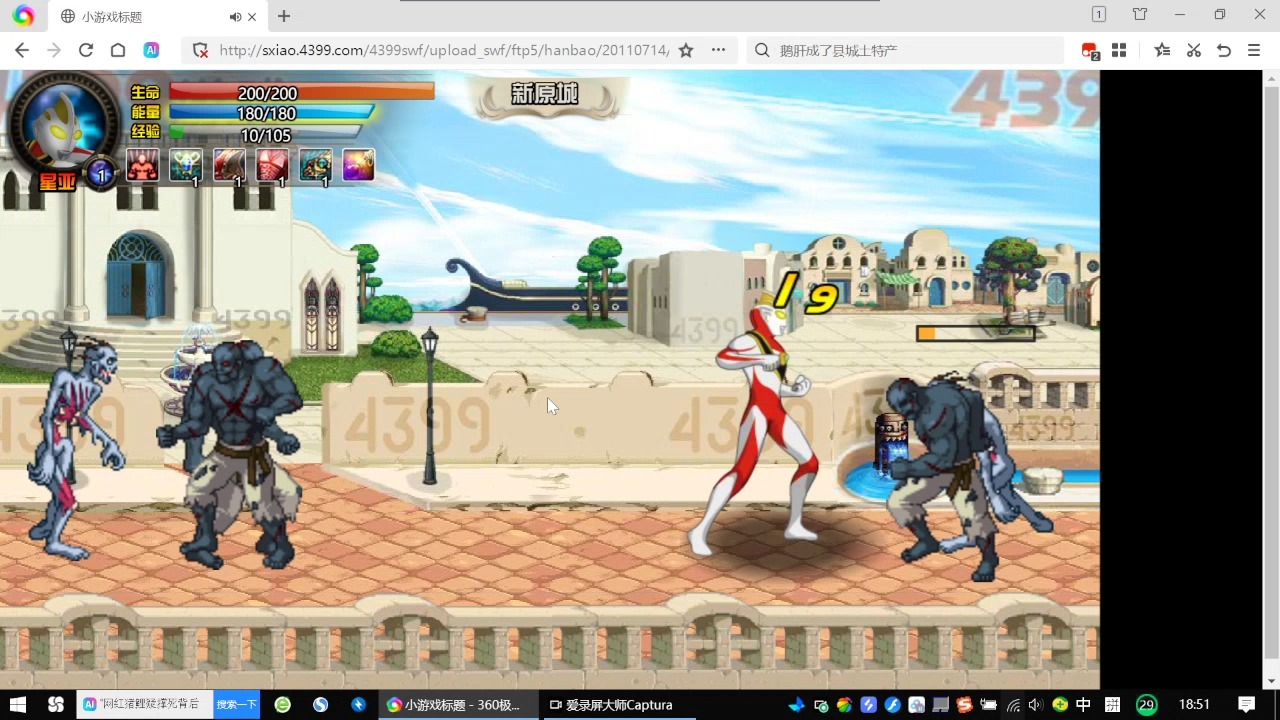Screen dimensions: 1280x720
Task: Open a new tab with the plus button
Action: pos(284,16)
